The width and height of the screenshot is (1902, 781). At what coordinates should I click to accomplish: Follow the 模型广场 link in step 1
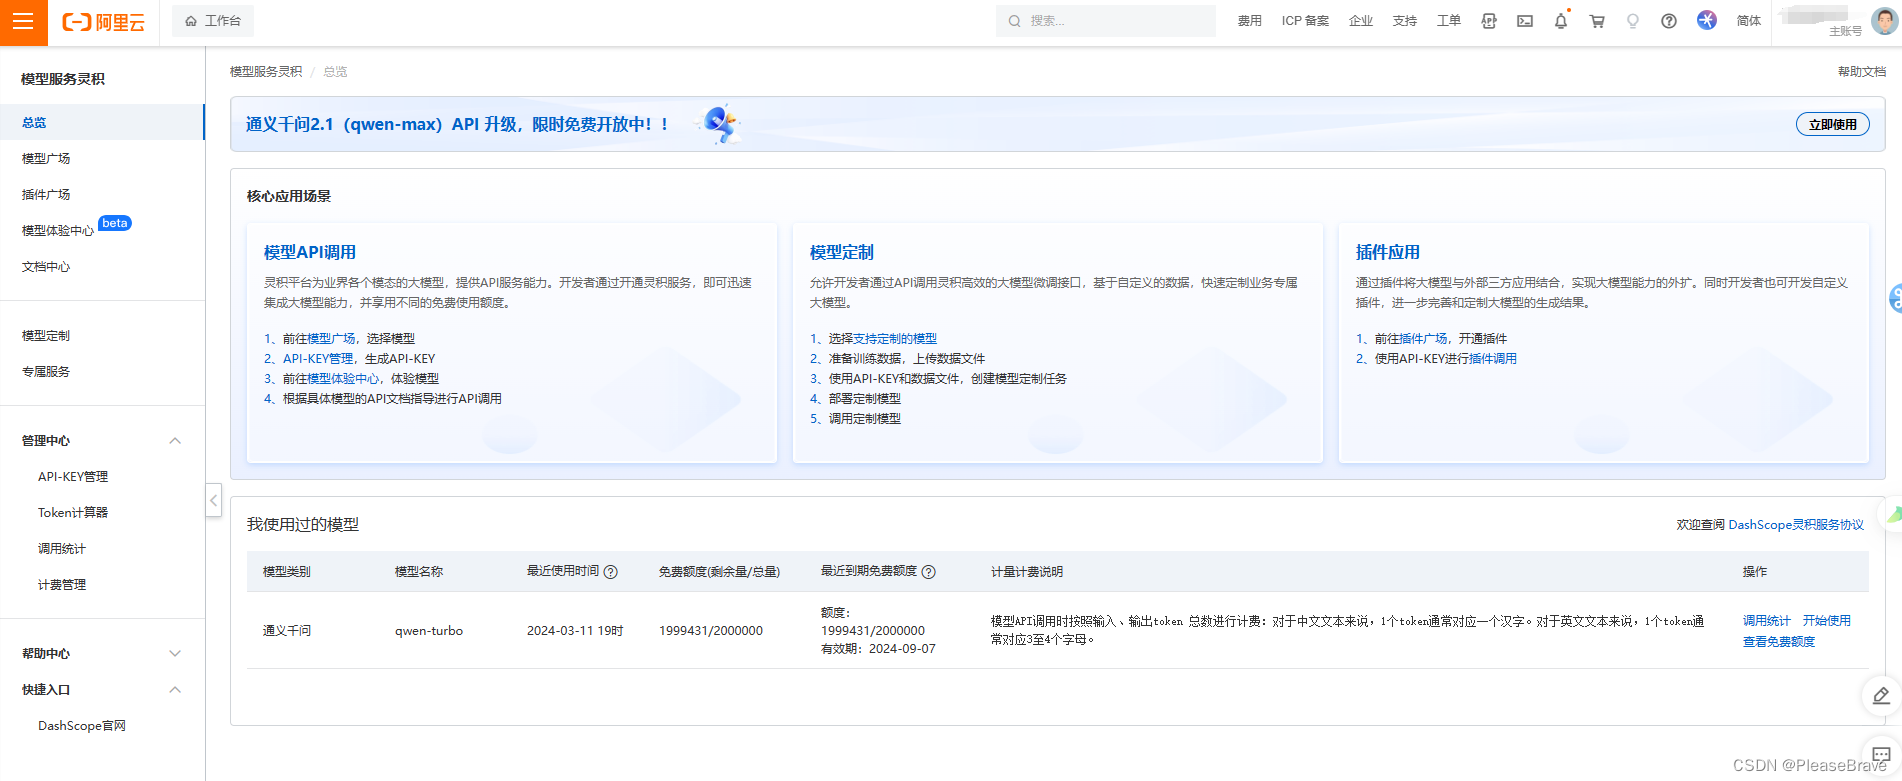point(331,339)
